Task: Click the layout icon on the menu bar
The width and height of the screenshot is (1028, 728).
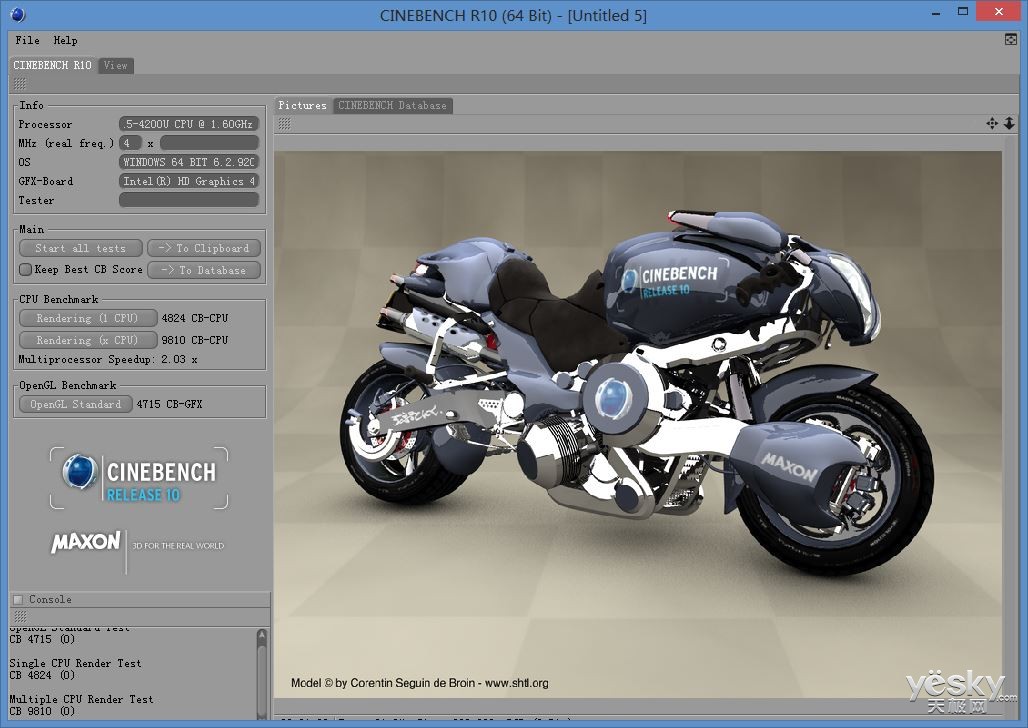Action: click(1011, 40)
